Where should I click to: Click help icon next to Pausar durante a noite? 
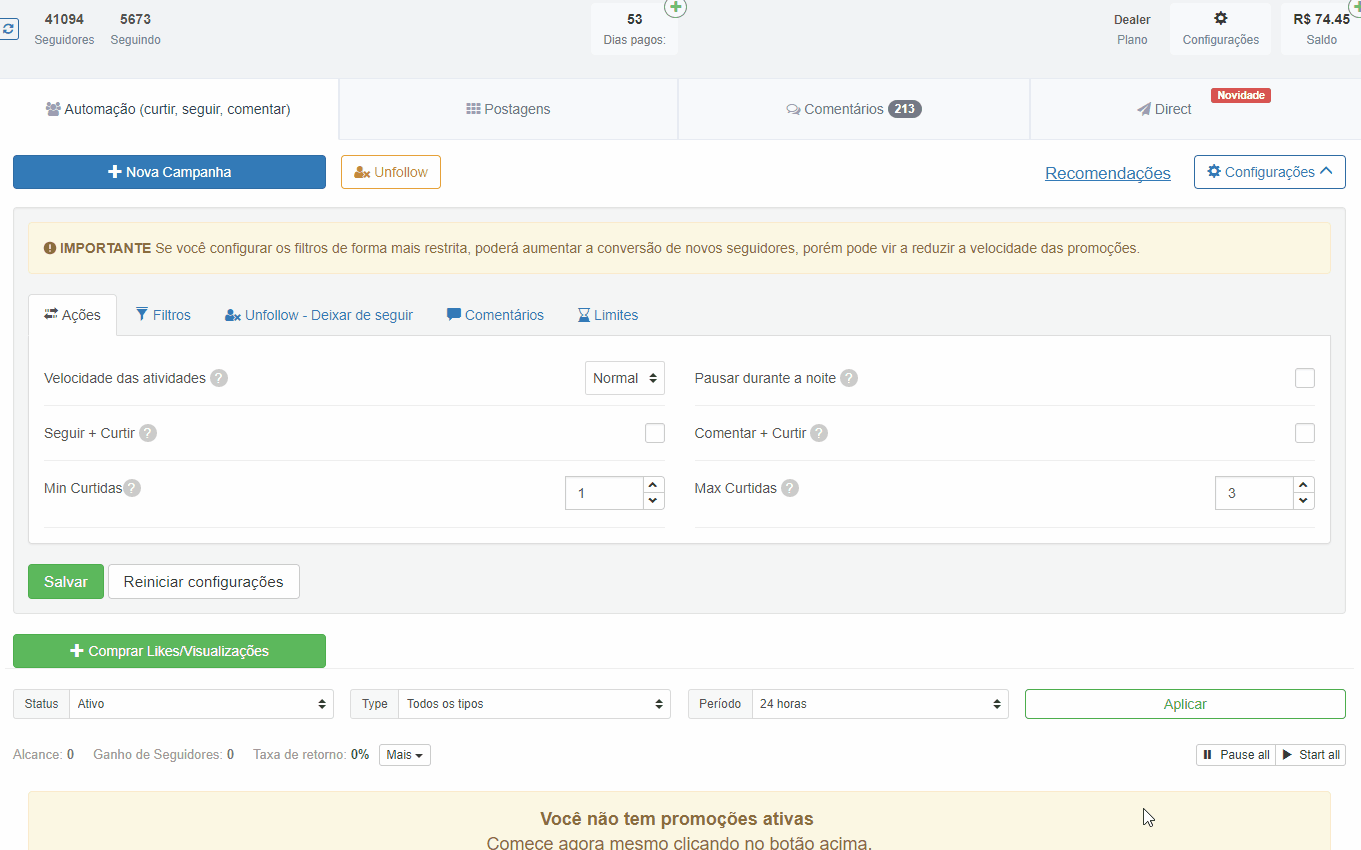[x=849, y=378]
